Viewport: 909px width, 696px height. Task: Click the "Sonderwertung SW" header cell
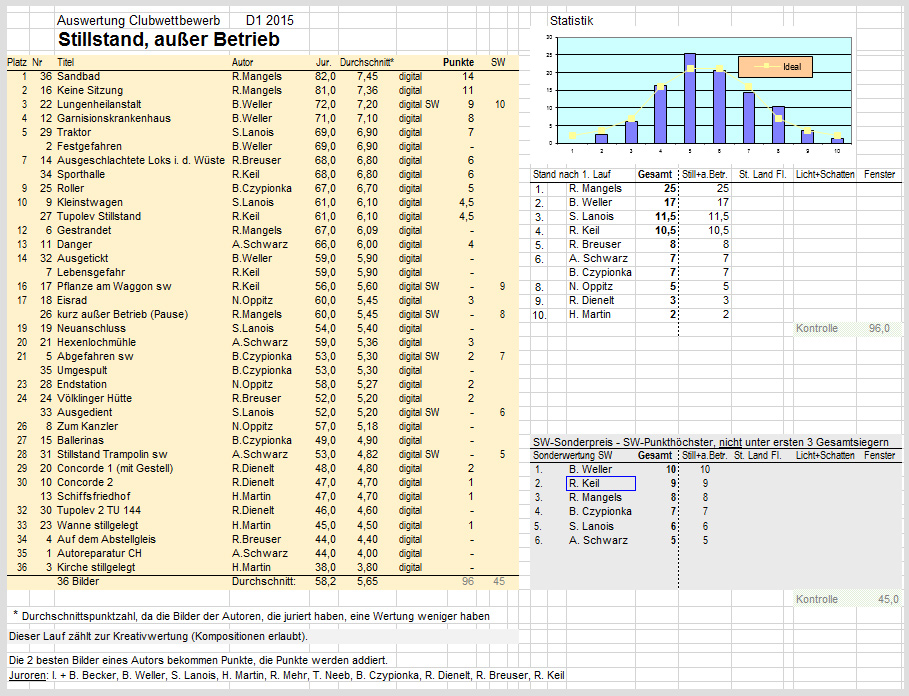coord(572,456)
